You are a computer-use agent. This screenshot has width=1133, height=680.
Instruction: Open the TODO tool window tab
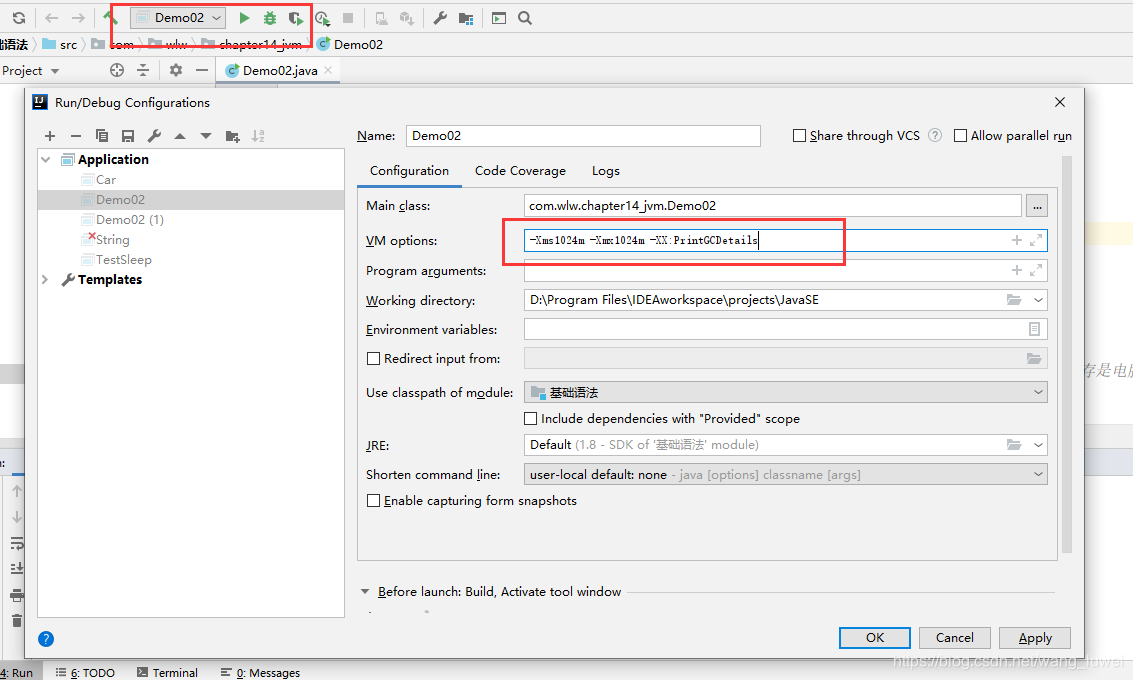pyautogui.click(x=85, y=673)
